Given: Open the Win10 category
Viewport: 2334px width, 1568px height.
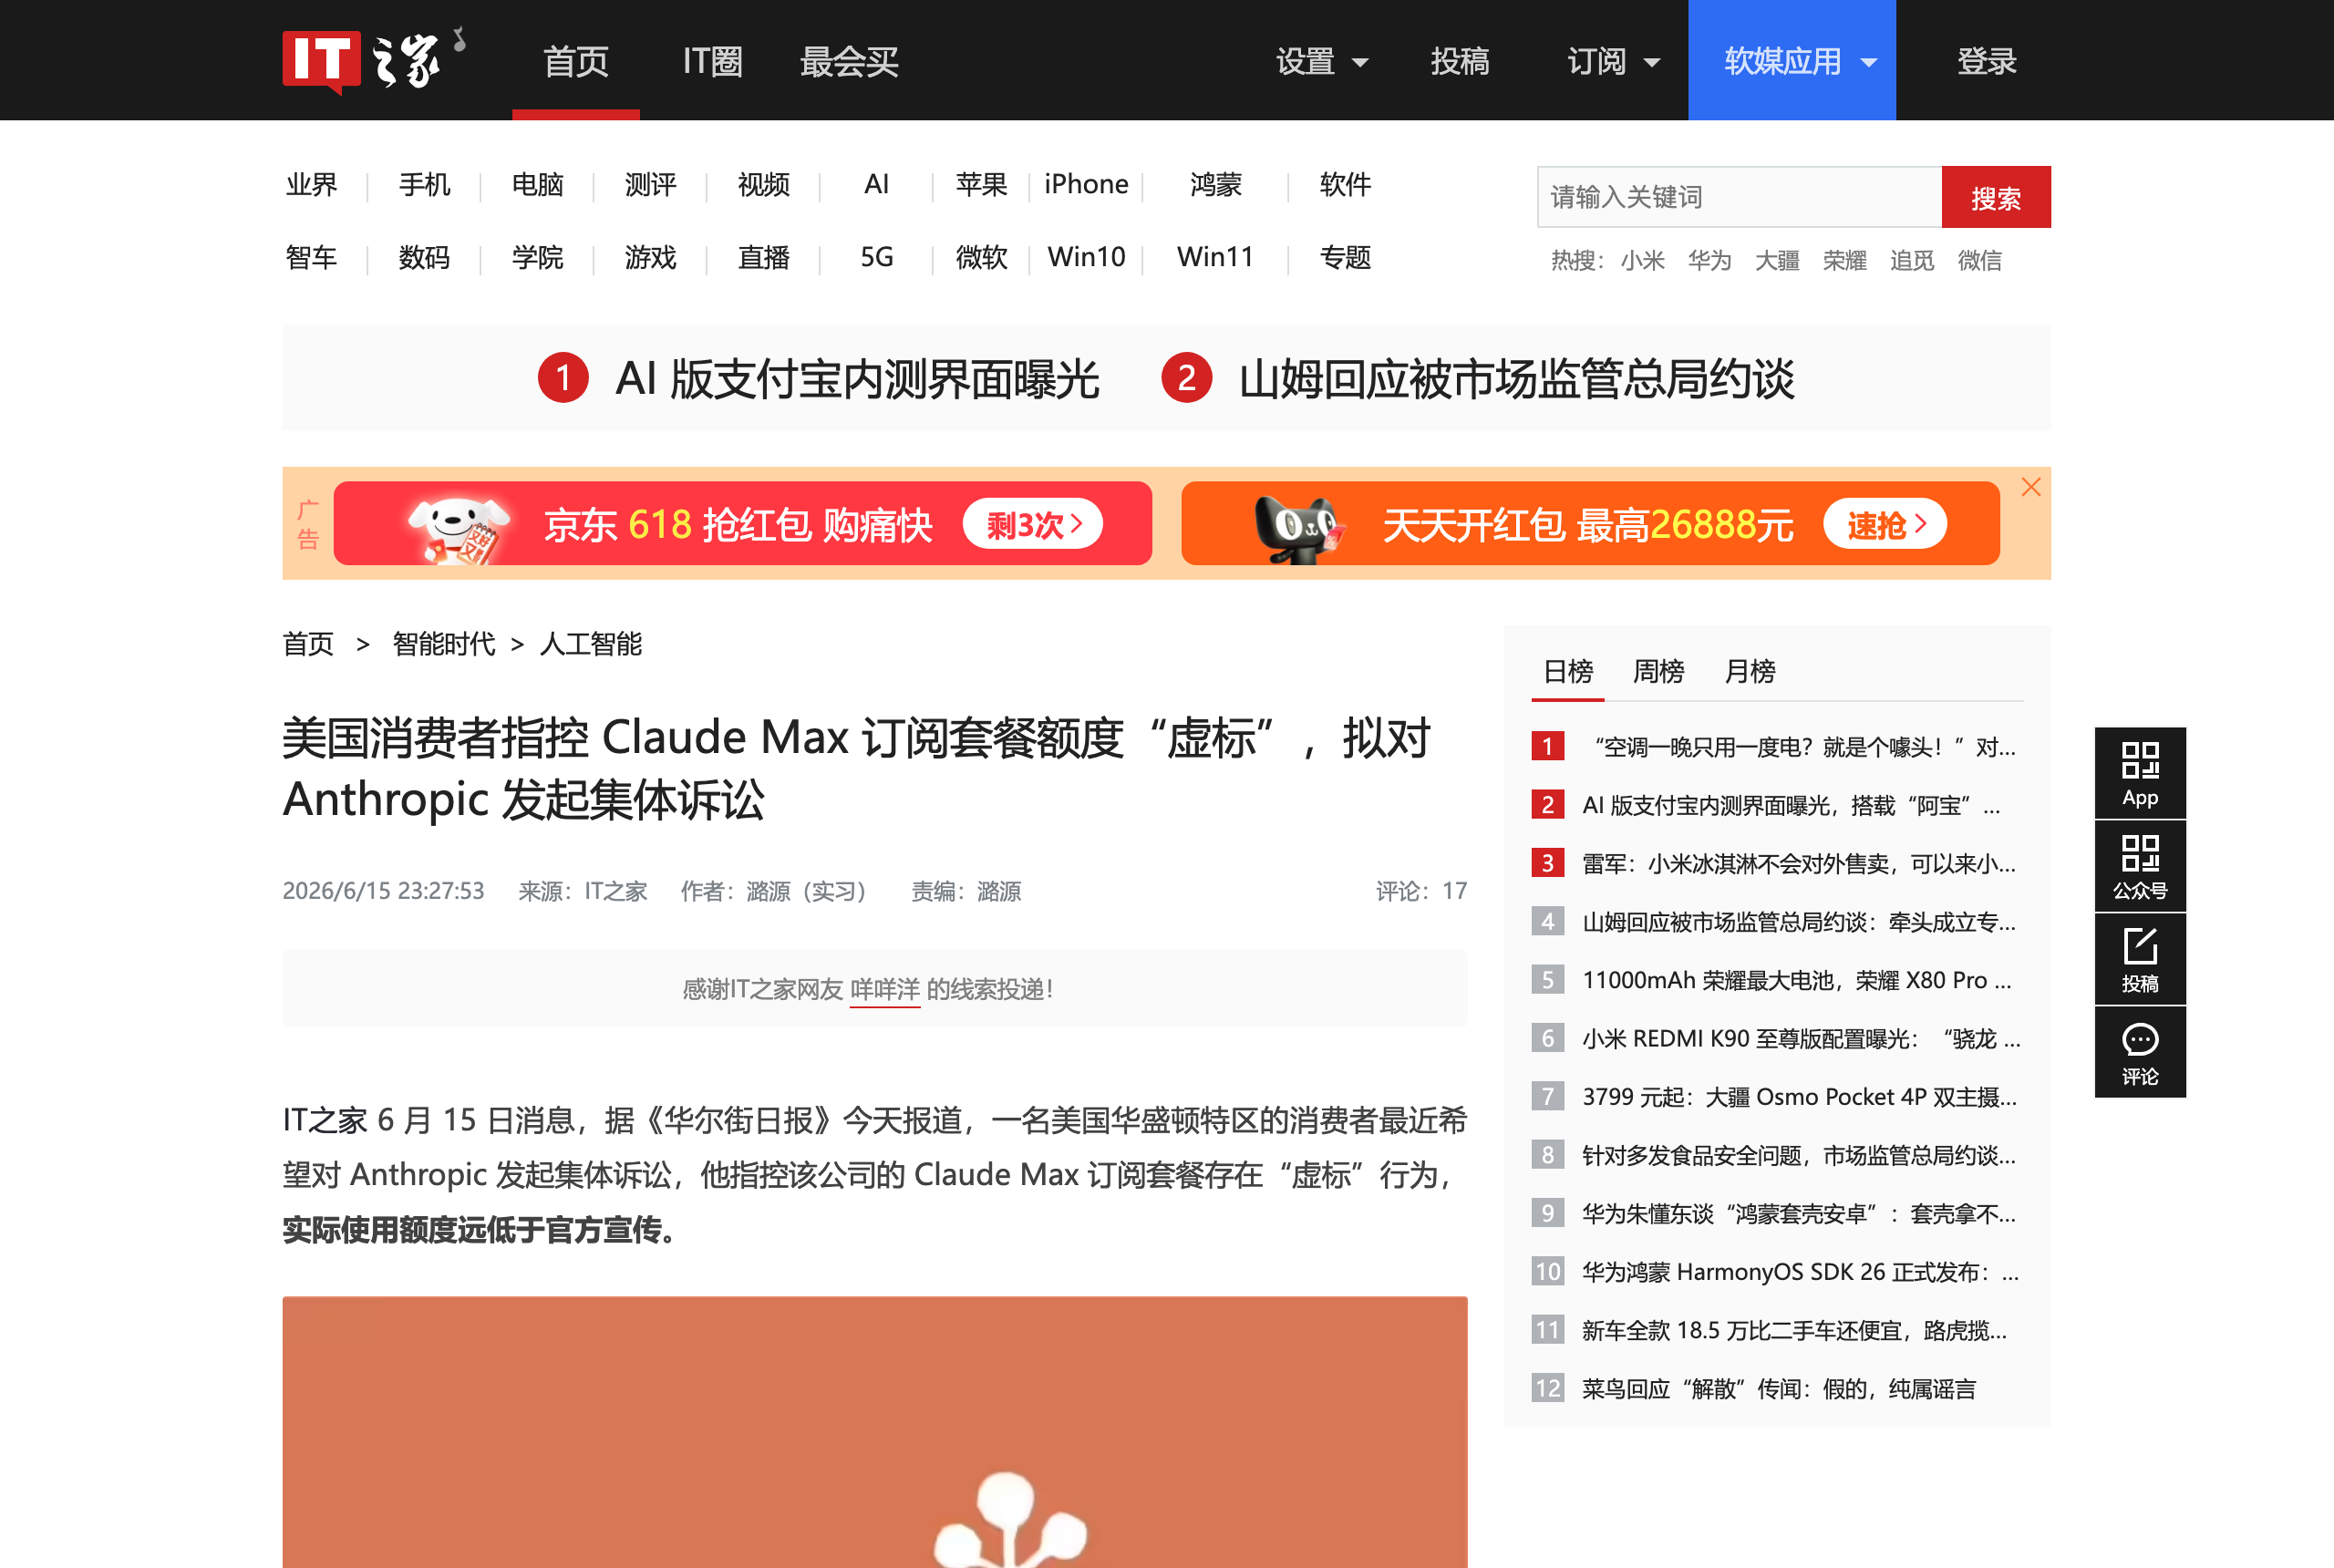Looking at the screenshot, I should (1086, 258).
